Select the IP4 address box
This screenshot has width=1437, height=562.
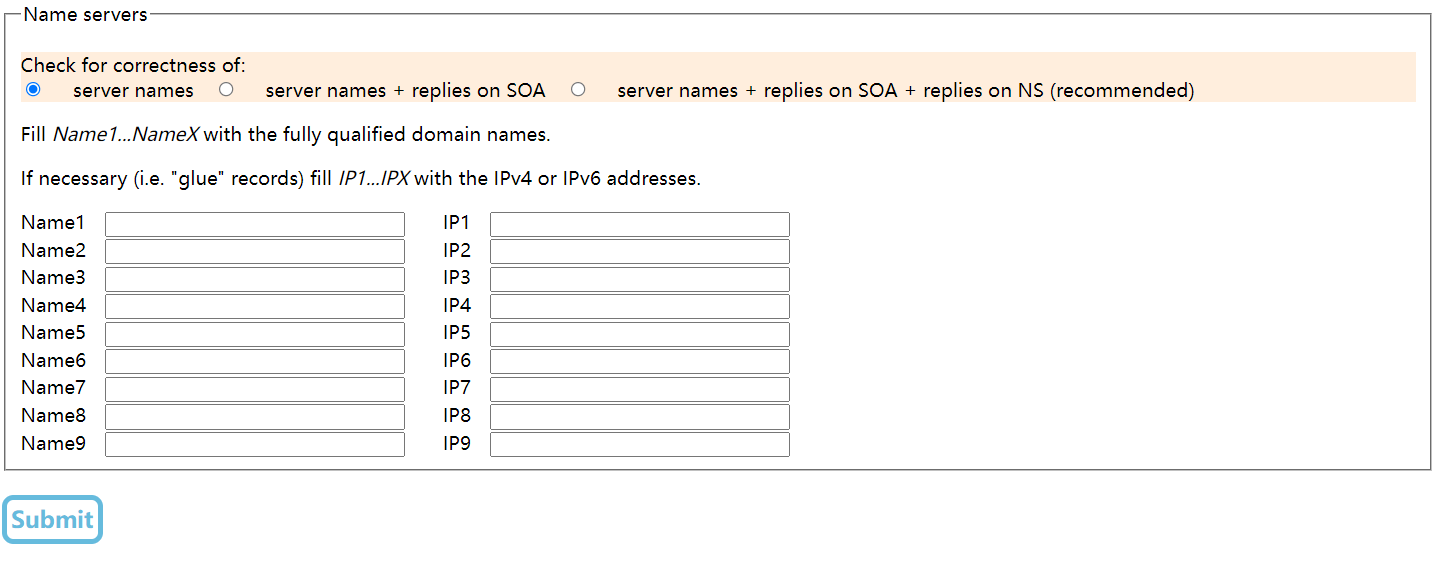[640, 306]
